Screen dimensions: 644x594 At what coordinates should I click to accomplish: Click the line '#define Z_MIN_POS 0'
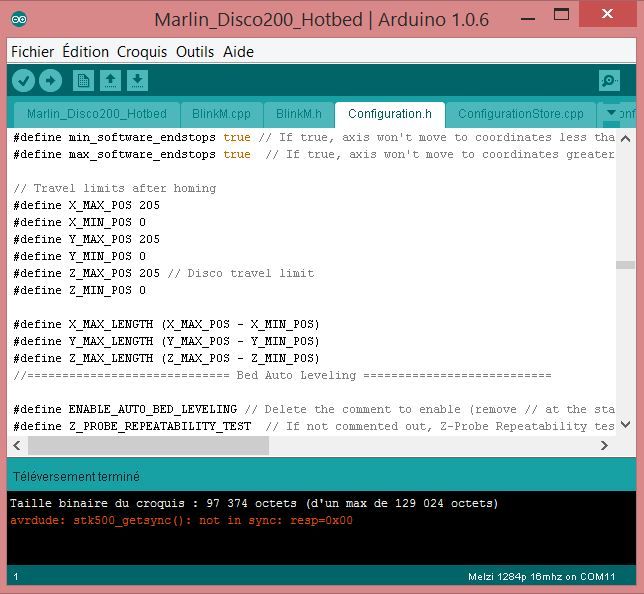(79, 290)
